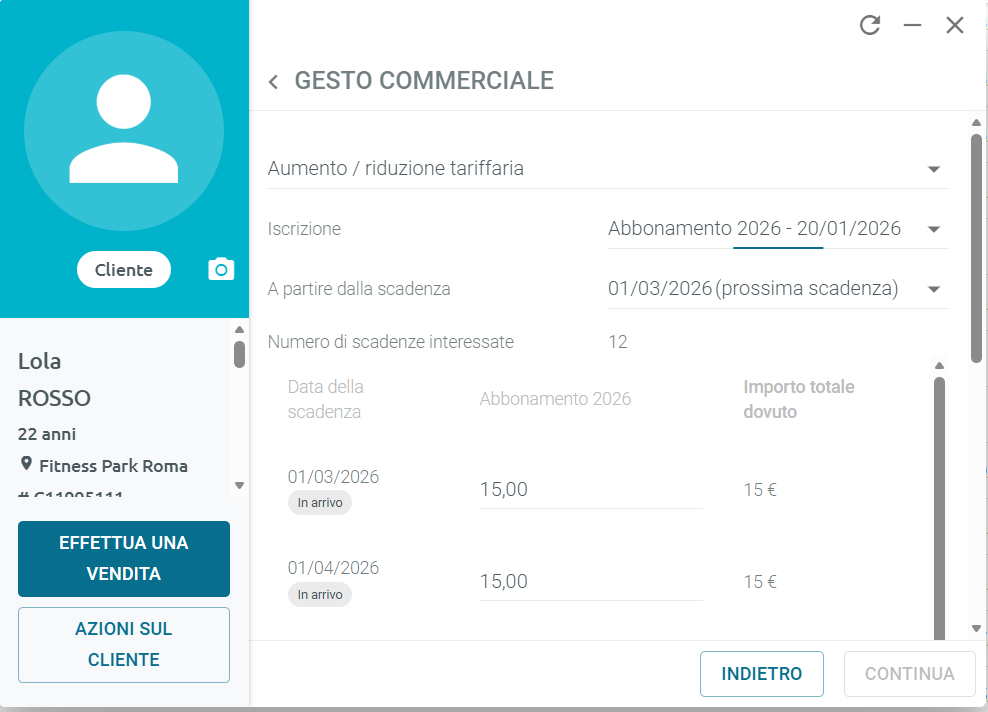This screenshot has height=712, width=988.
Task: Click the 15 € total for 01/04/2026
Action: (x=760, y=582)
